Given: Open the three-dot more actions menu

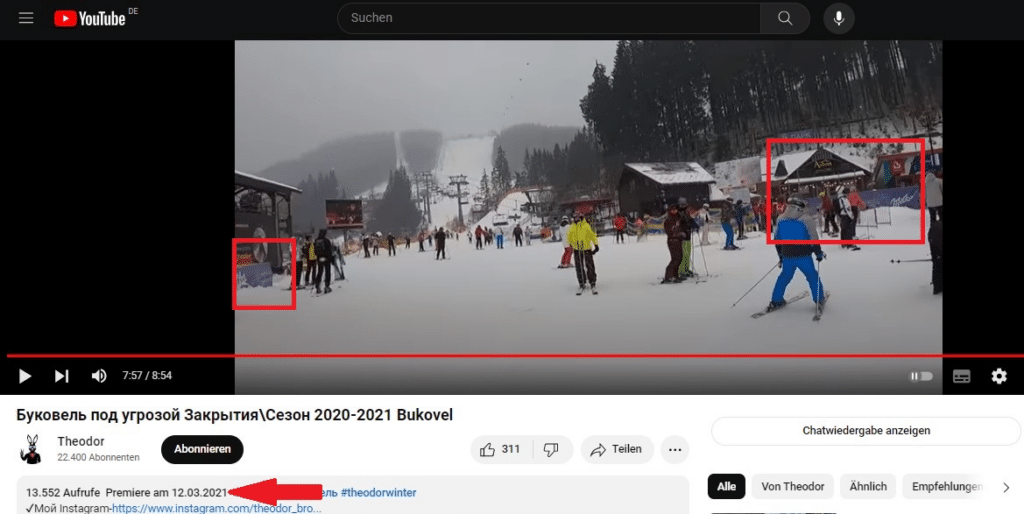Looking at the screenshot, I should pyautogui.click(x=675, y=449).
